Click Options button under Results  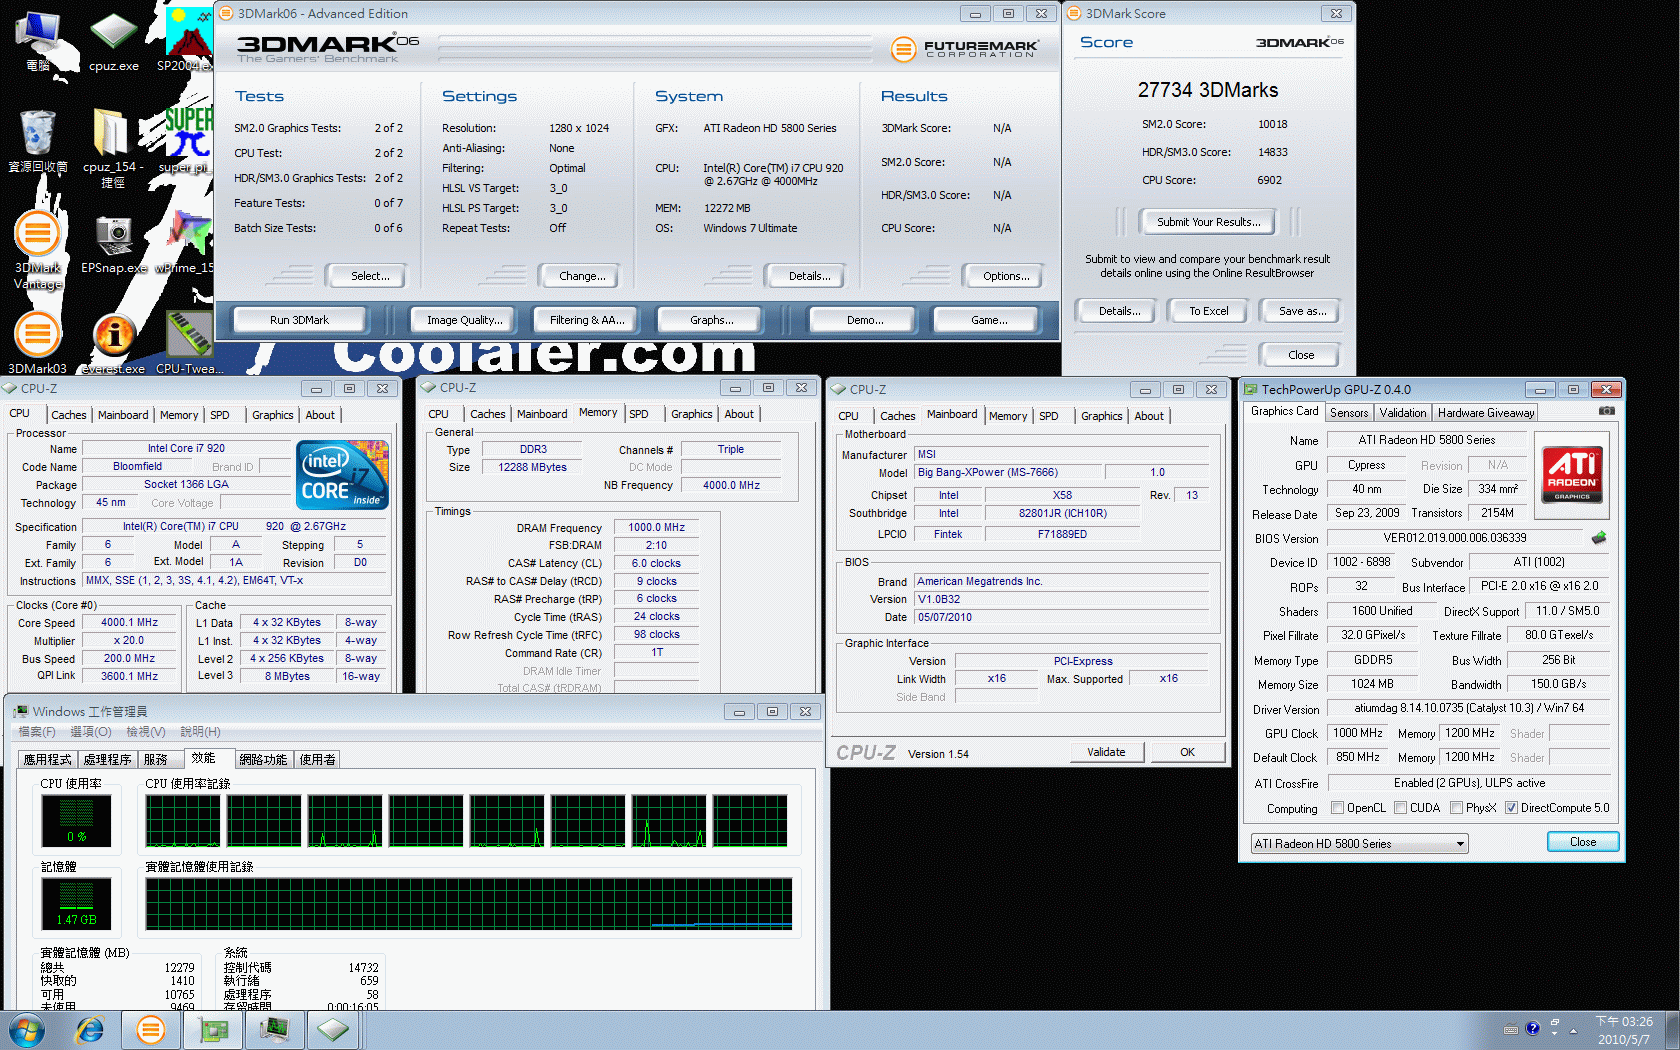point(1005,276)
